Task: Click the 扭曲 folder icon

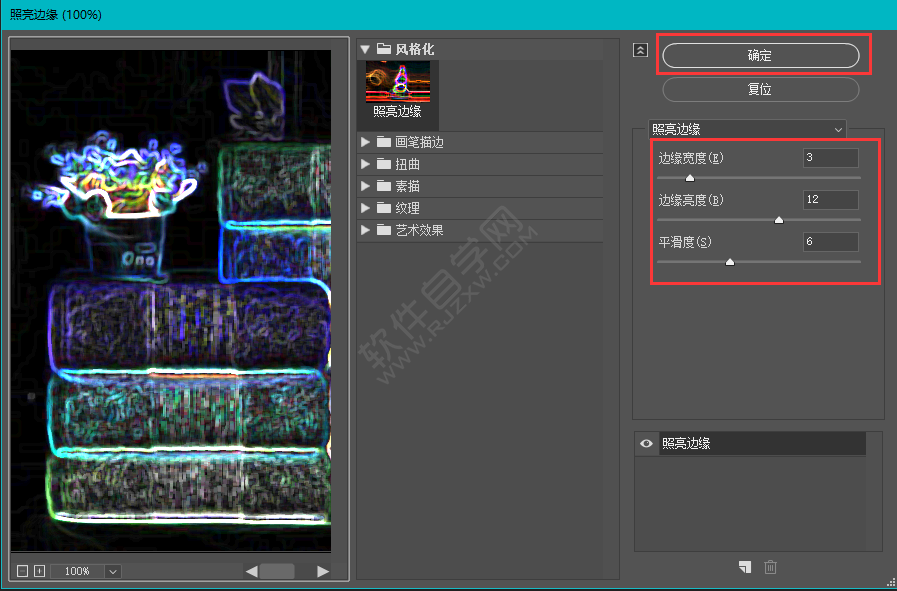Action: point(383,164)
